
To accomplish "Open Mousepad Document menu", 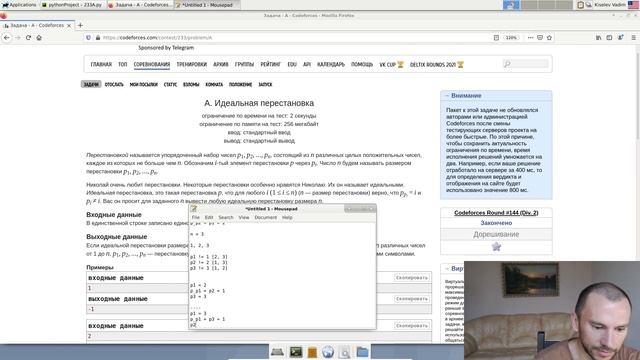I will [266, 218].
